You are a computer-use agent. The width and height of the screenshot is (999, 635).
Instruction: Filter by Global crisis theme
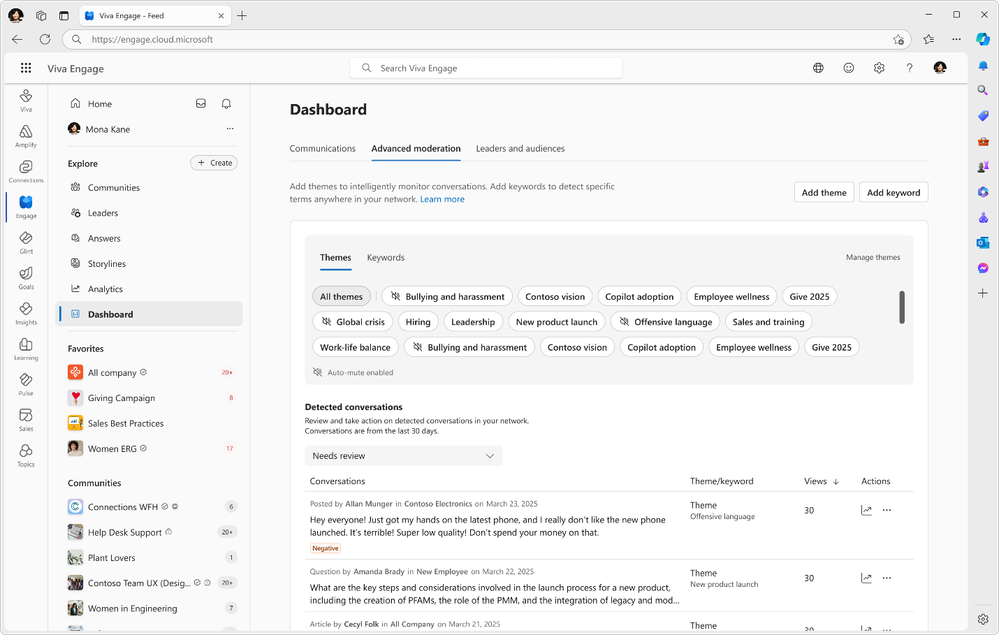click(352, 322)
